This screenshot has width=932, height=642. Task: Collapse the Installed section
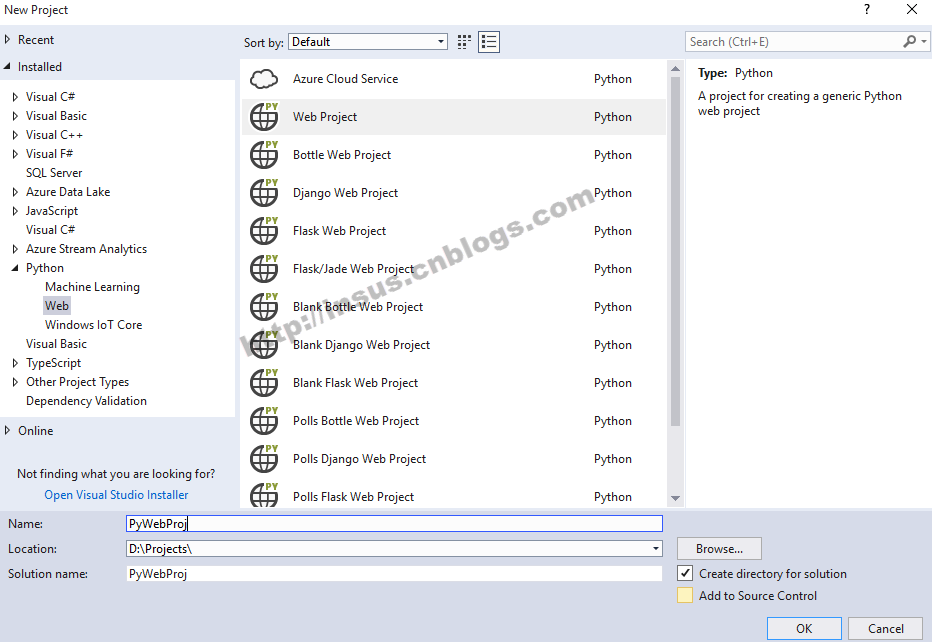pos(8,67)
